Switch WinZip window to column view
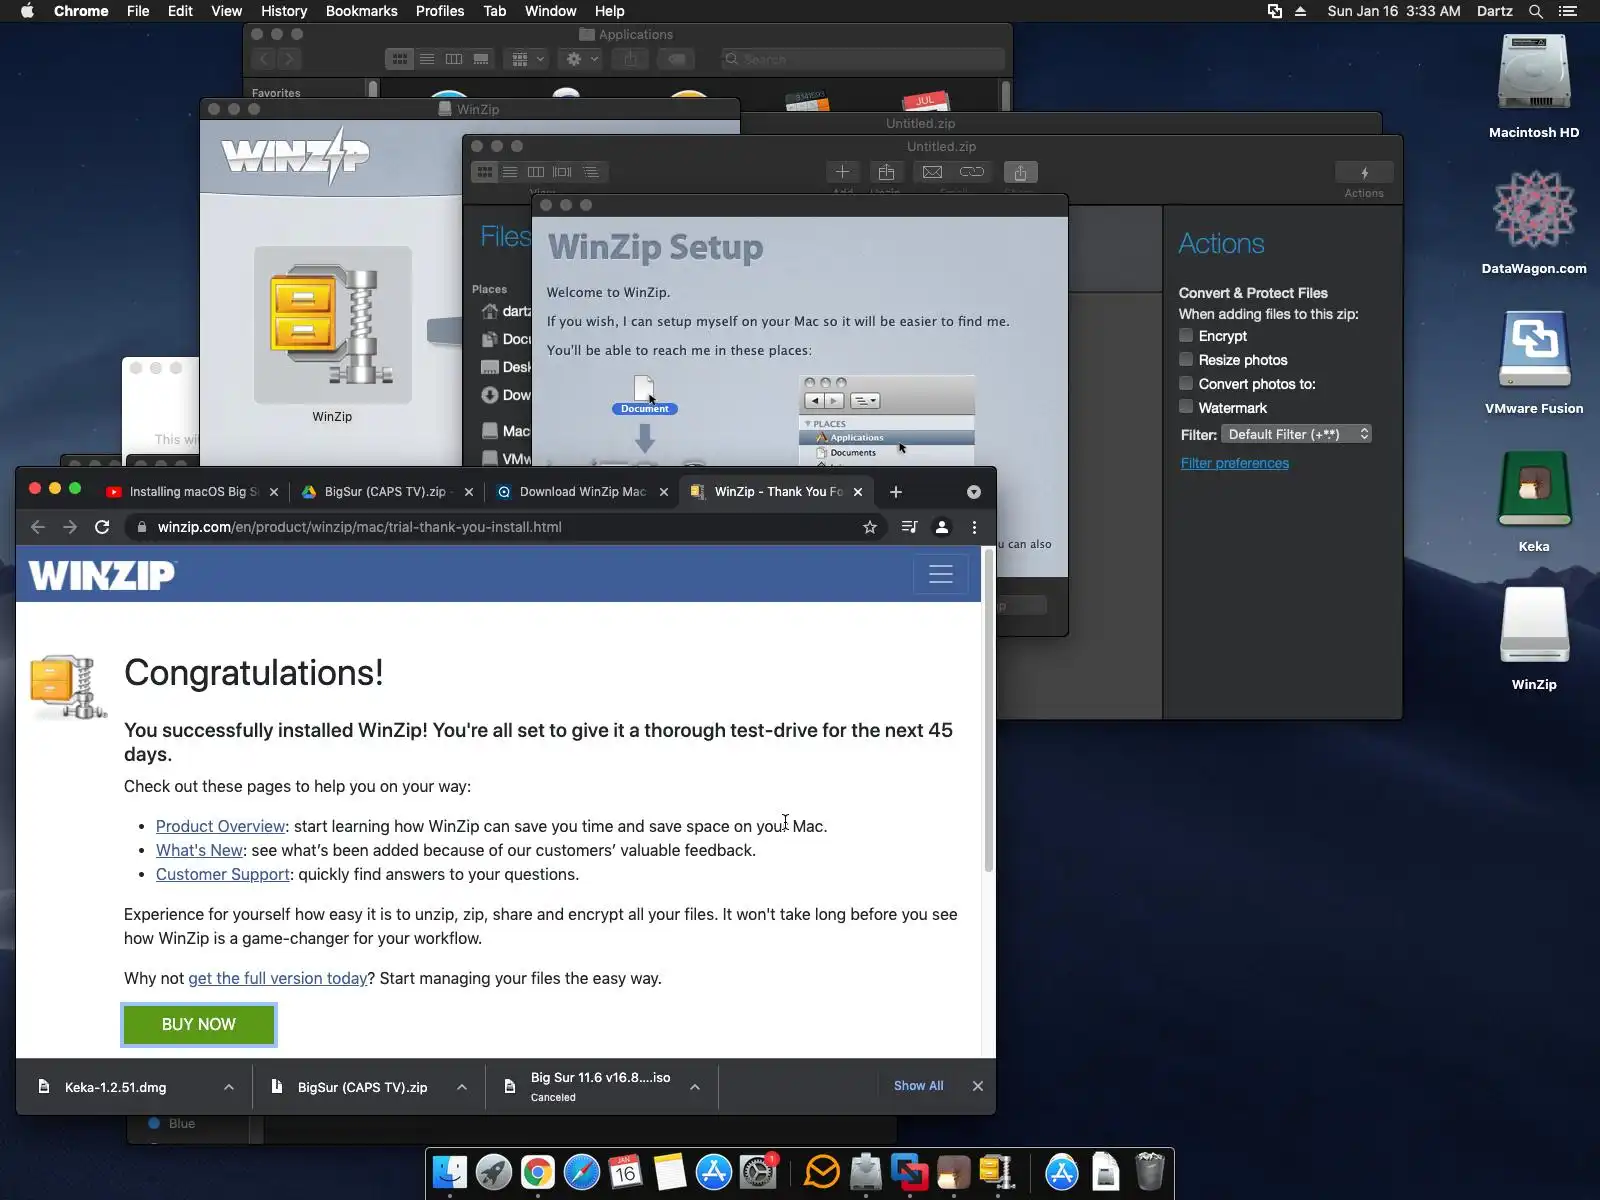1600x1200 pixels. tap(536, 172)
